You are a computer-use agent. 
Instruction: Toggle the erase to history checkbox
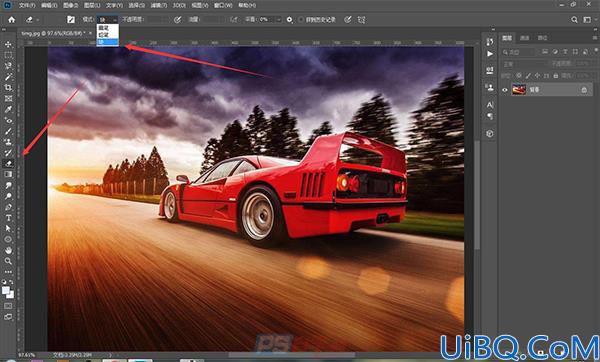[x=301, y=20]
